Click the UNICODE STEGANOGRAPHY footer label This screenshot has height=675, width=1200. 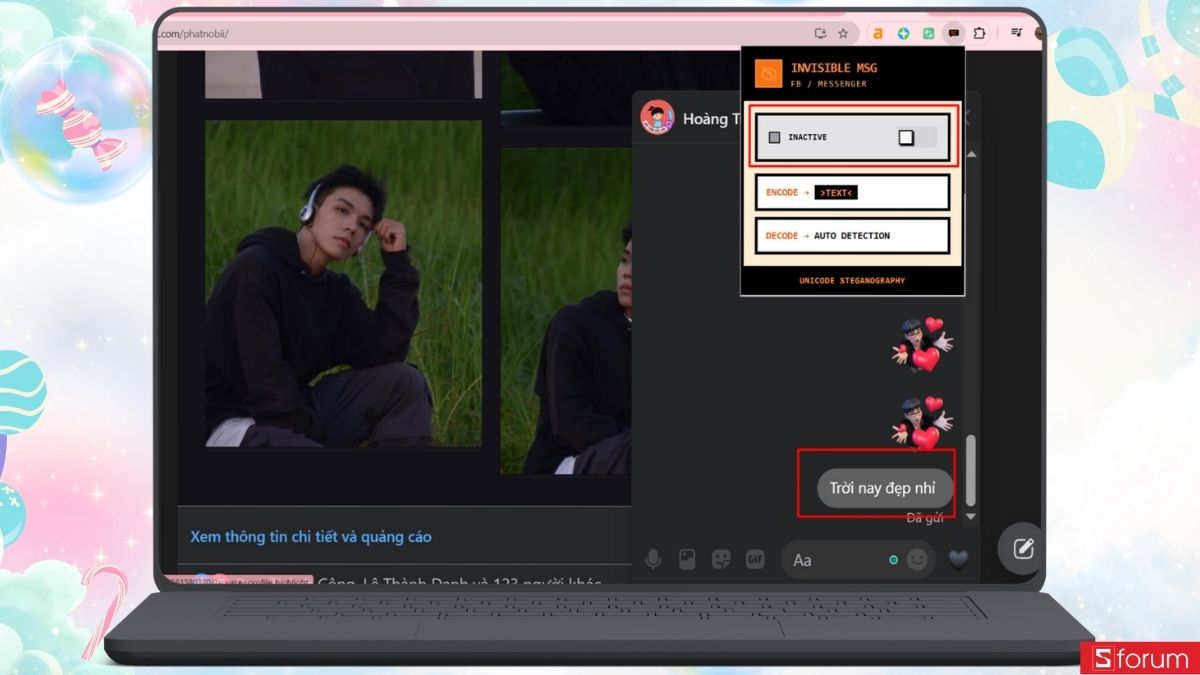pyautogui.click(x=852, y=281)
